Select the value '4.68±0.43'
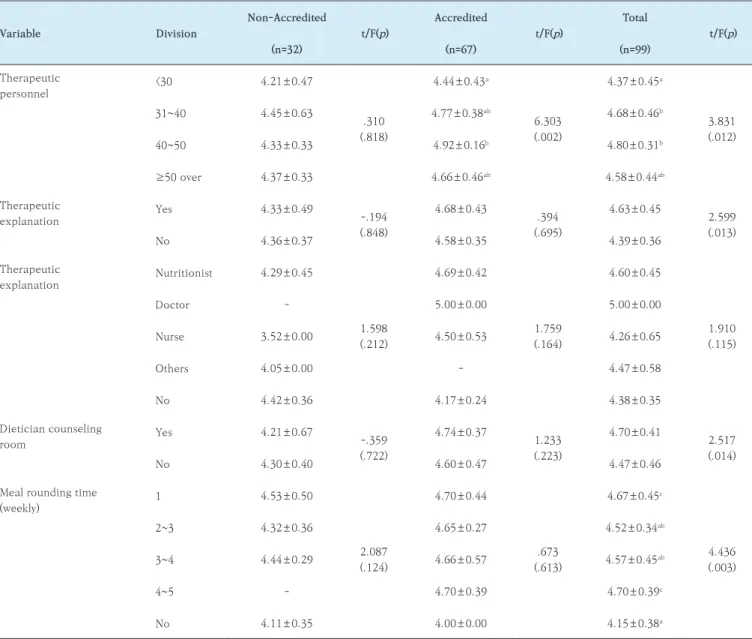Viewport: 752px width, 639px height. 461,209
